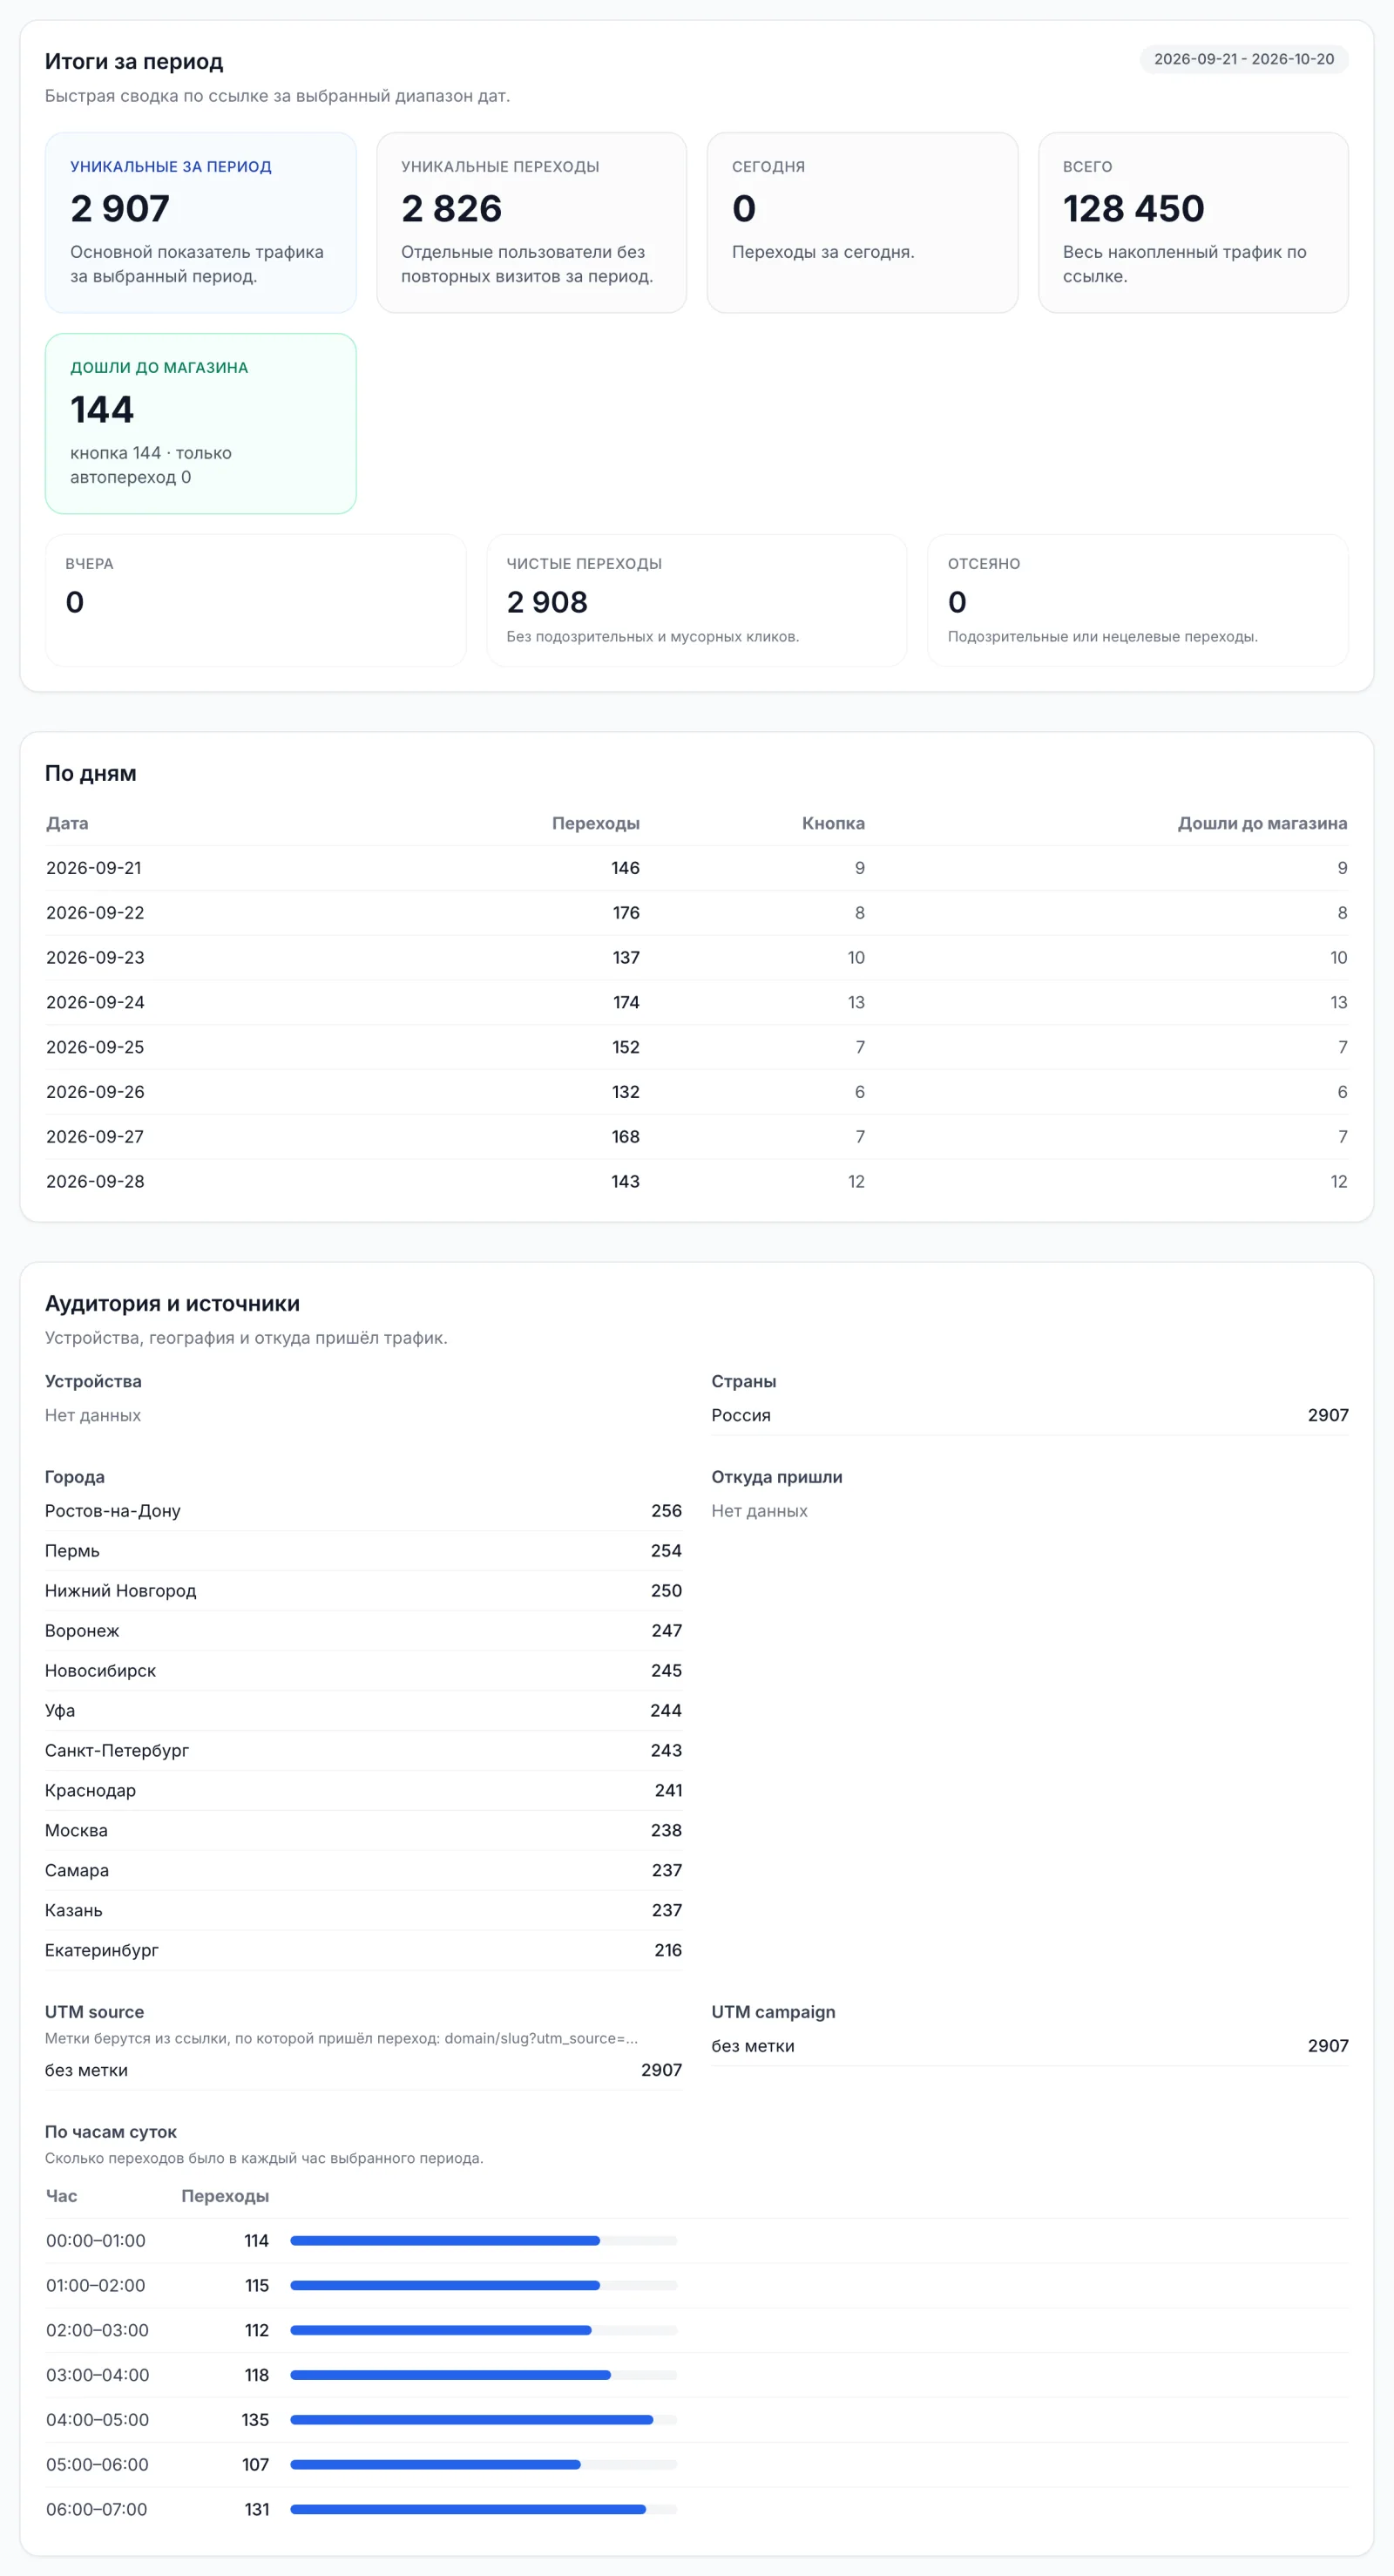The height and width of the screenshot is (2576, 1394).
Task: Select the 02:00–03:00 hour row
Action: point(696,2330)
